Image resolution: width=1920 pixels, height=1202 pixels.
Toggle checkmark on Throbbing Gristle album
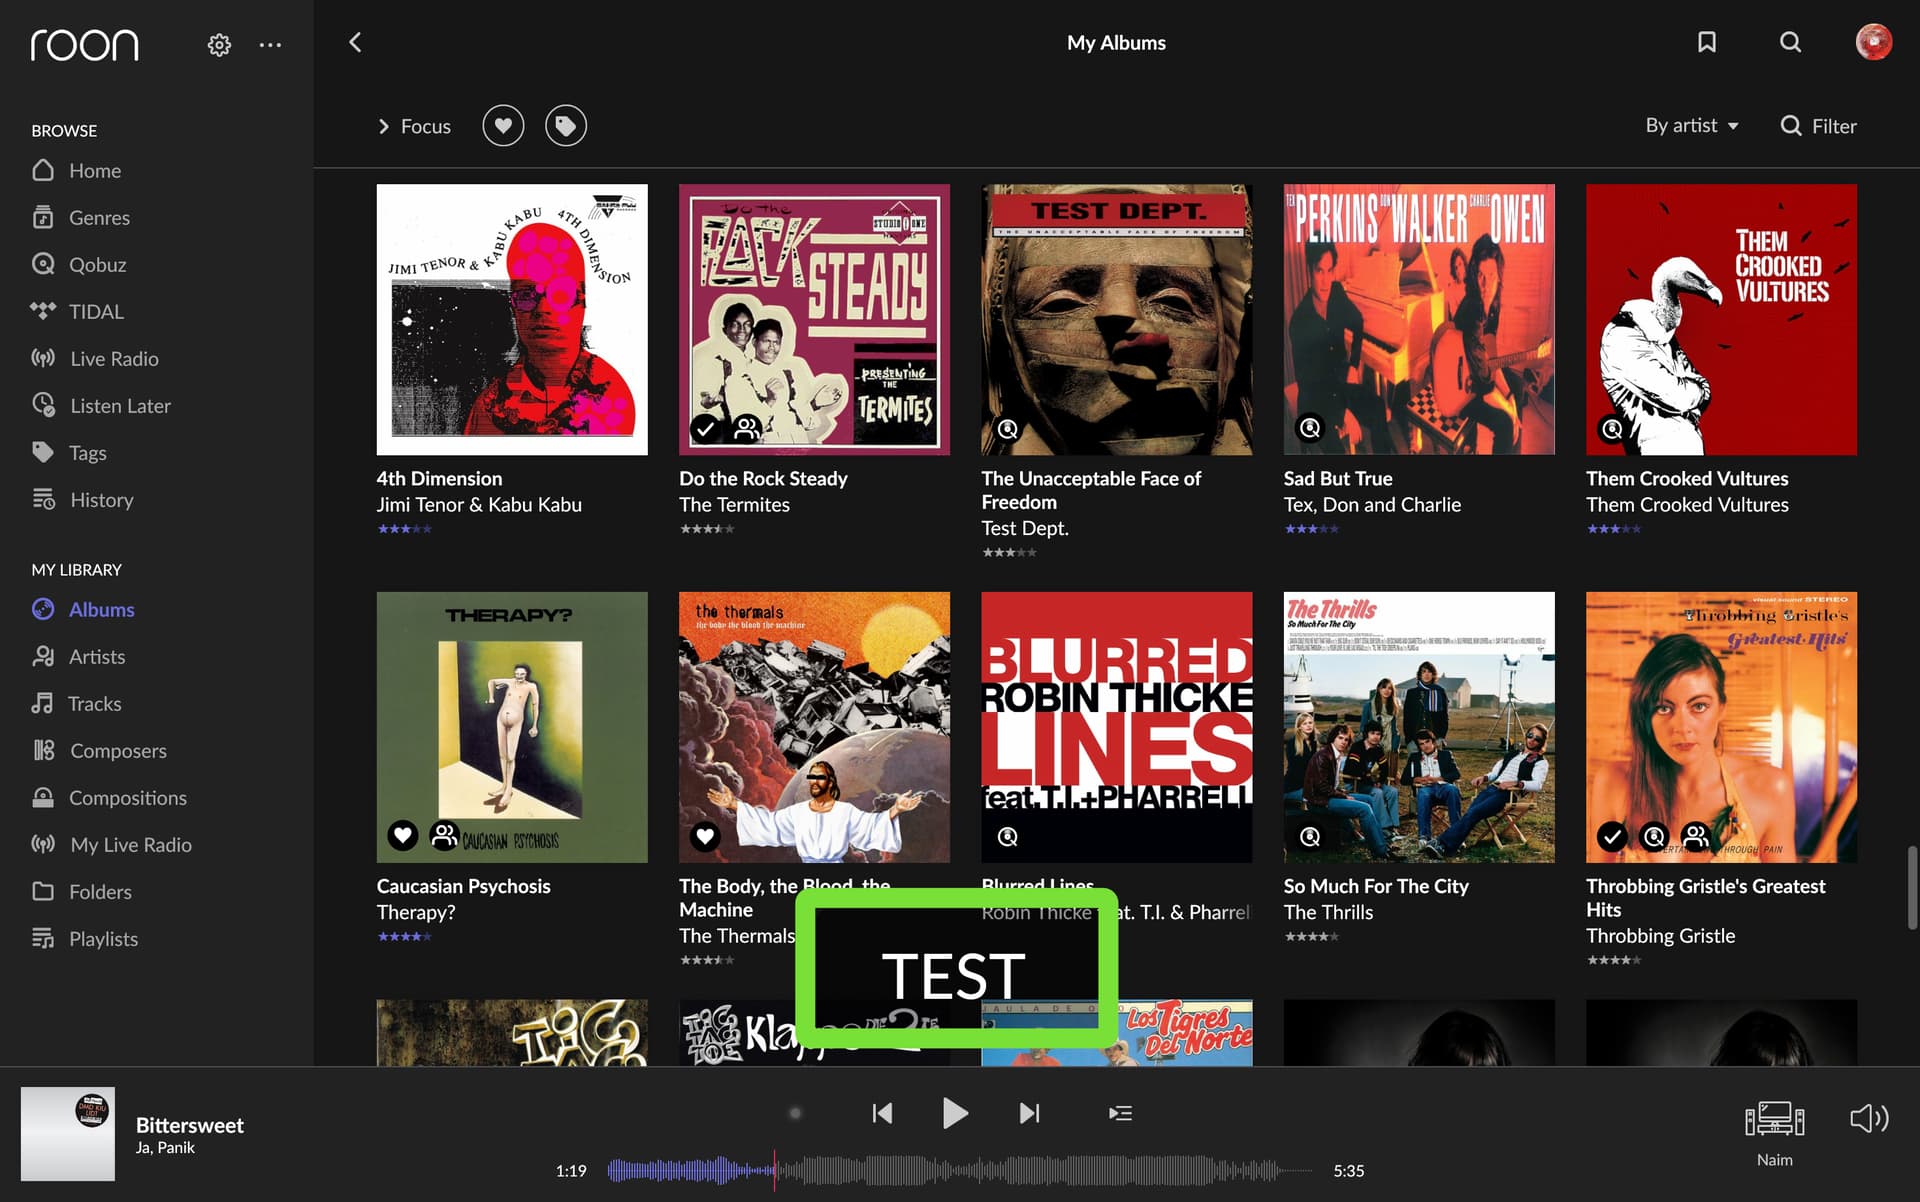click(x=1612, y=835)
